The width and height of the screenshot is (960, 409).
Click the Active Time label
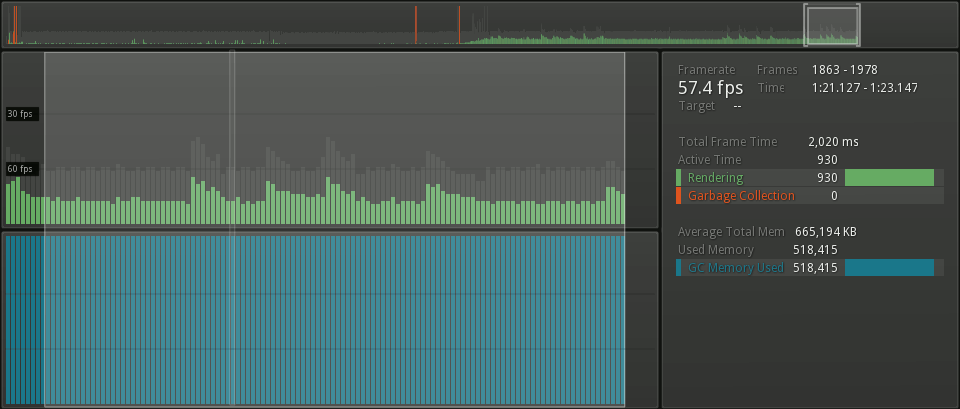pyautogui.click(x=709, y=160)
